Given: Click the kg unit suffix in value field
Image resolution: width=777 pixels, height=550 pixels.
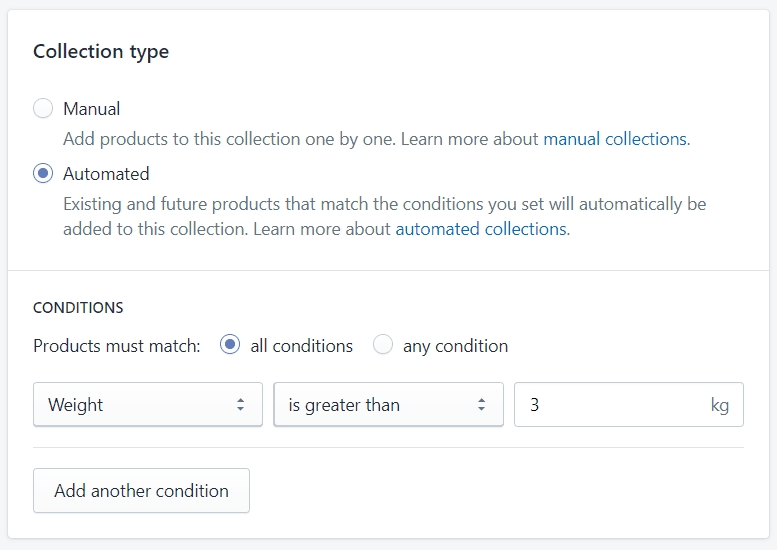Looking at the screenshot, I should click(x=720, y=405).
